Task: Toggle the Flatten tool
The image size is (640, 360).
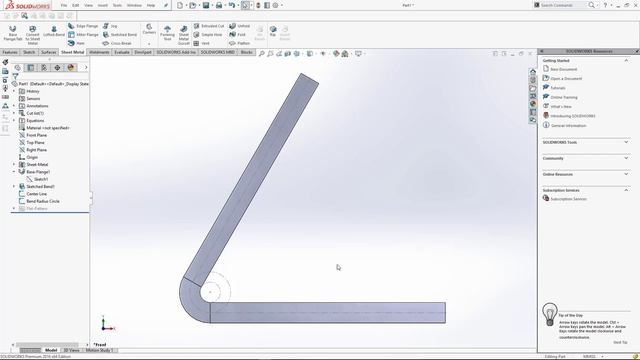Action: [x=240, y=43]
